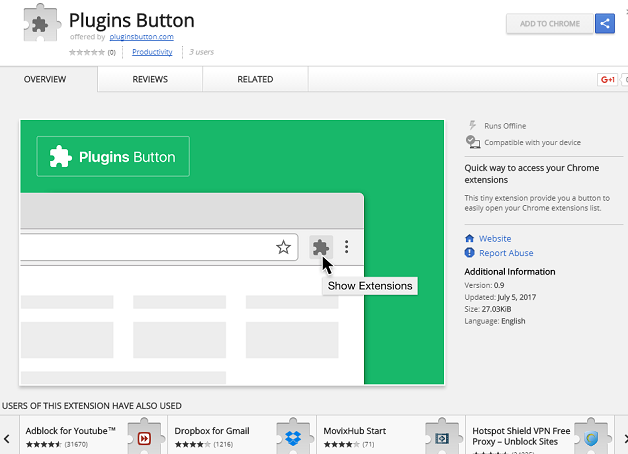Image resolution: width=628 pixels, height=454 pixels.
Task: Switch to the Reviews tab
Action: [x=150, y=79]
